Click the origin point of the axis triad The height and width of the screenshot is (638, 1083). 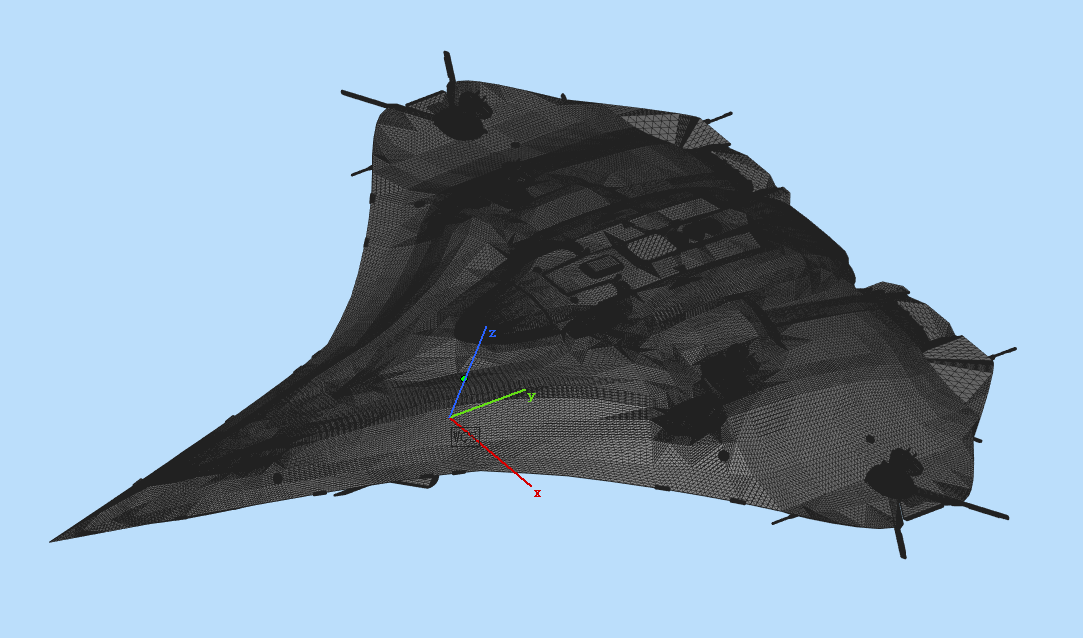tap(450, 418)
